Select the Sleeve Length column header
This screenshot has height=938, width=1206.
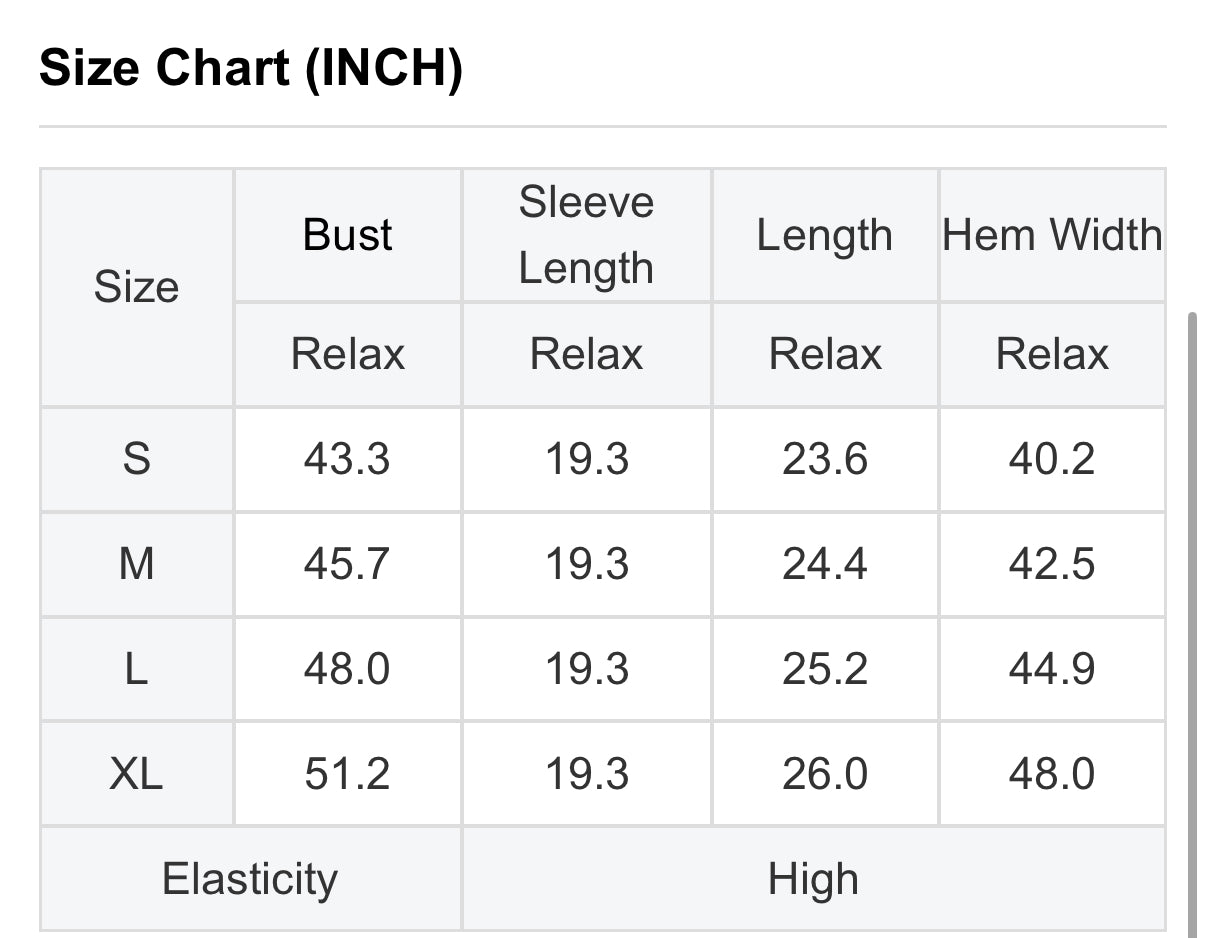[x=586, y=235]
